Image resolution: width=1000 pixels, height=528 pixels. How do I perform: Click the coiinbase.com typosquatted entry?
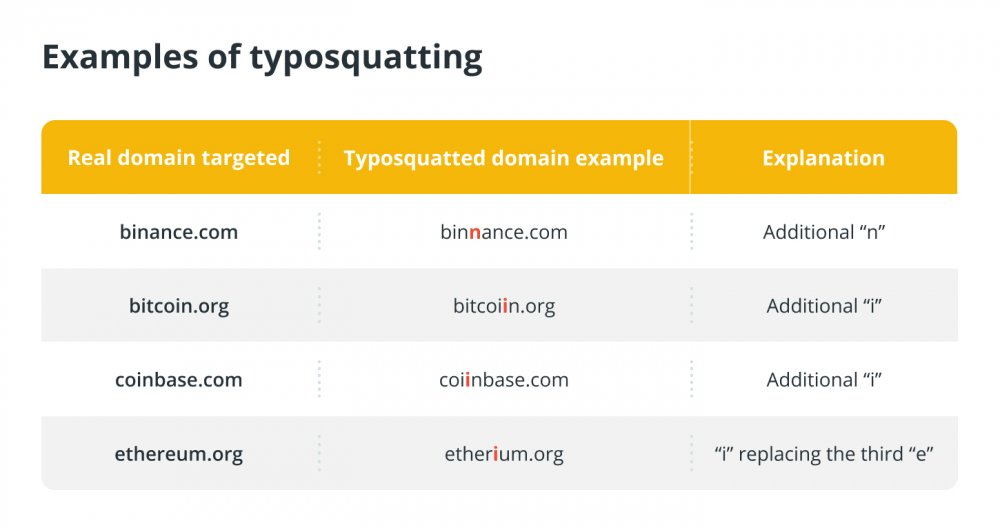(504, 379)
